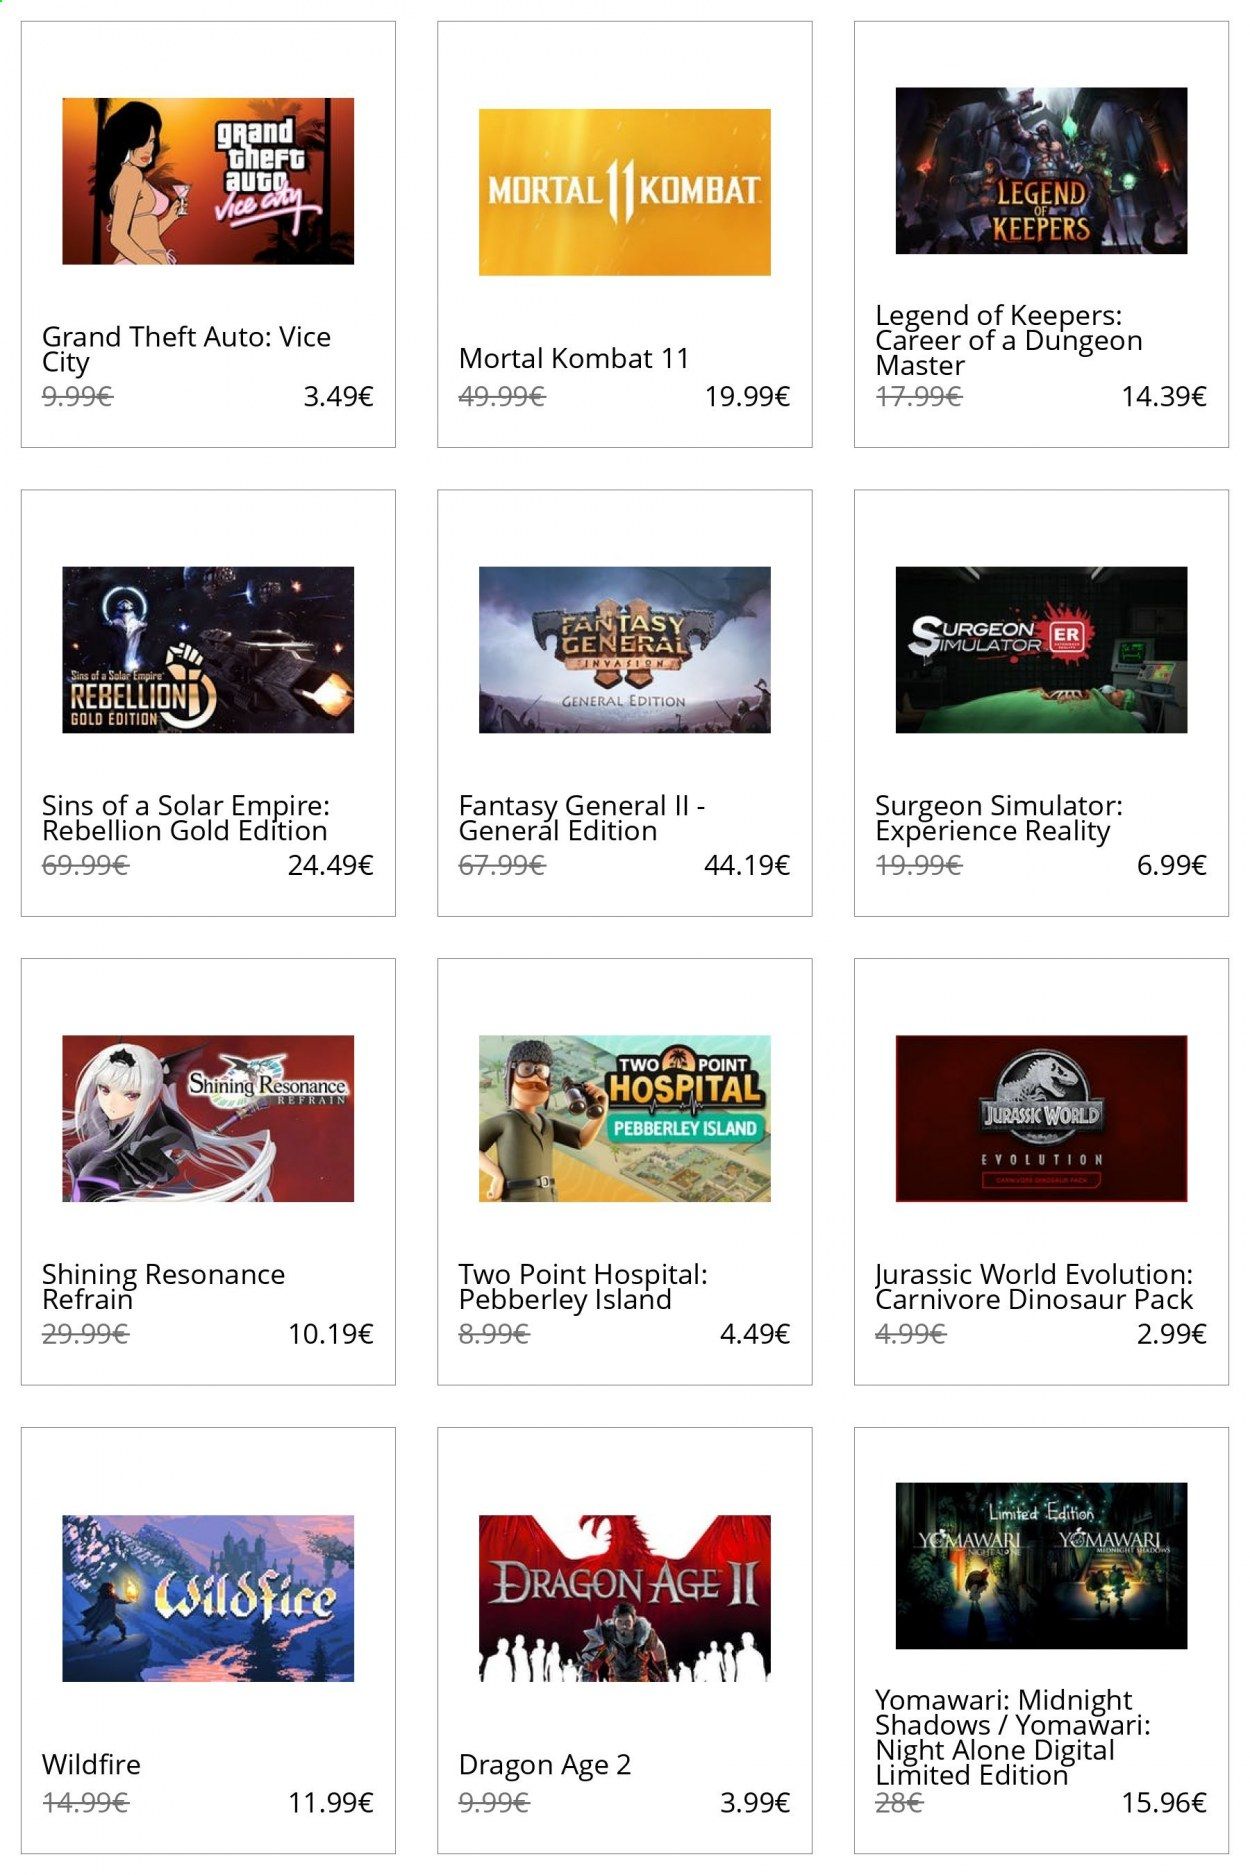This screenshot has height=1875, width=1250.
Task: Open the Wildfire product title
Action: (91, 1764)
